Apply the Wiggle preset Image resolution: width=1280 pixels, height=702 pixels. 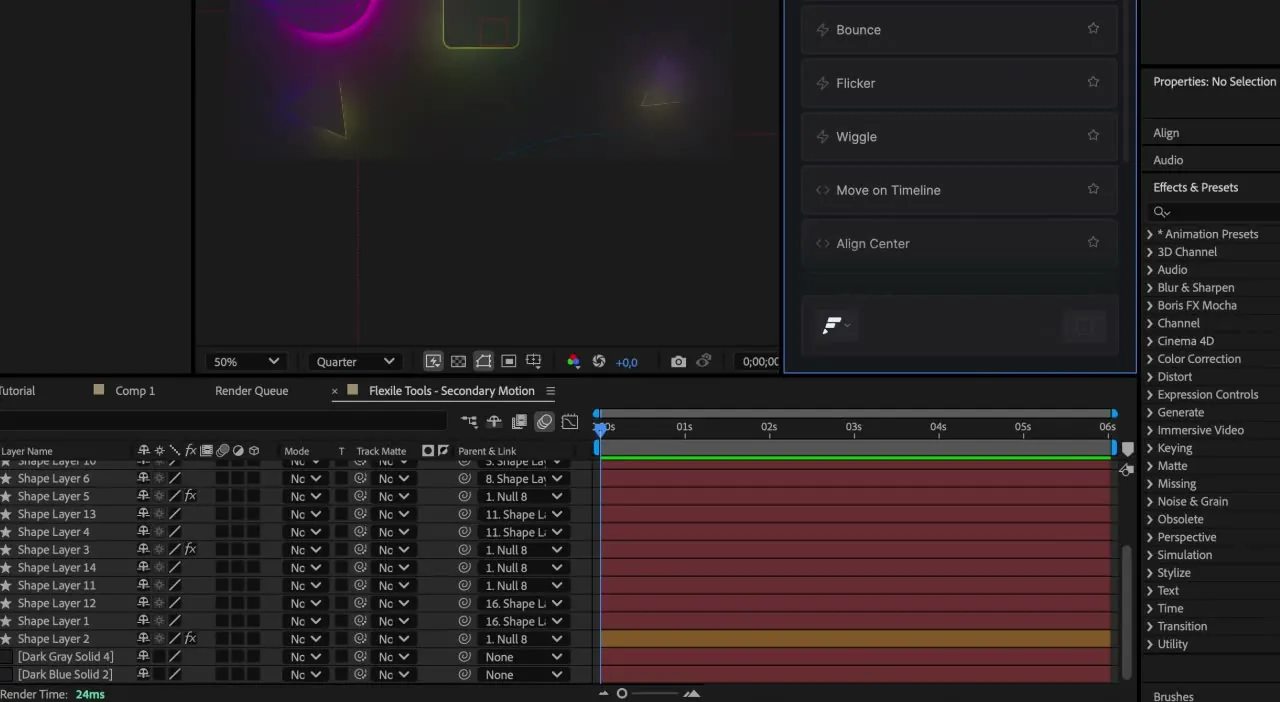(959, 137)
